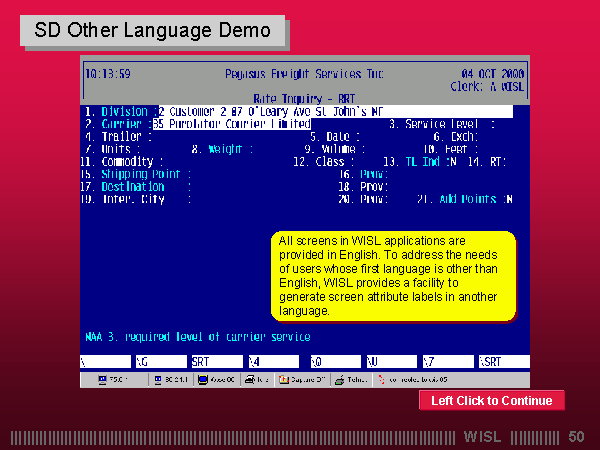
Task: Select the Carrier field showing Purolator Courier Limited
Action: coord(232,124)
